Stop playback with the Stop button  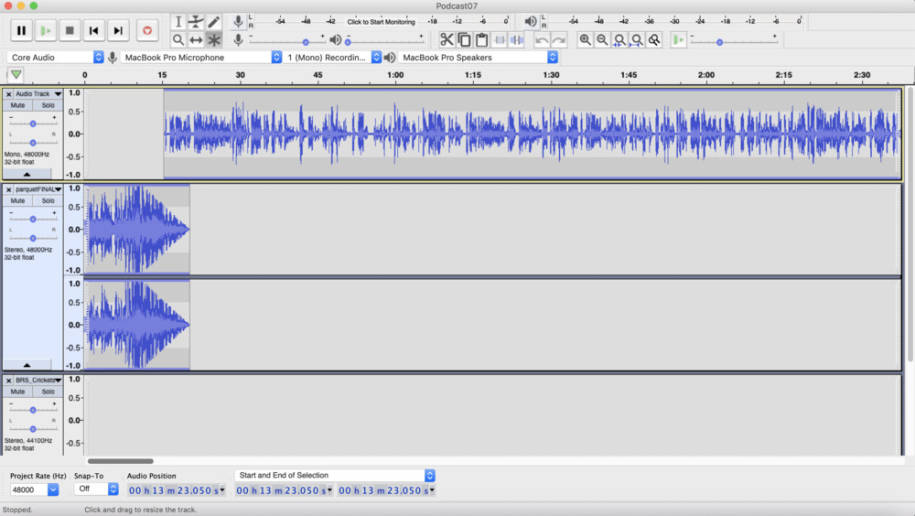(x=69, y=30)
